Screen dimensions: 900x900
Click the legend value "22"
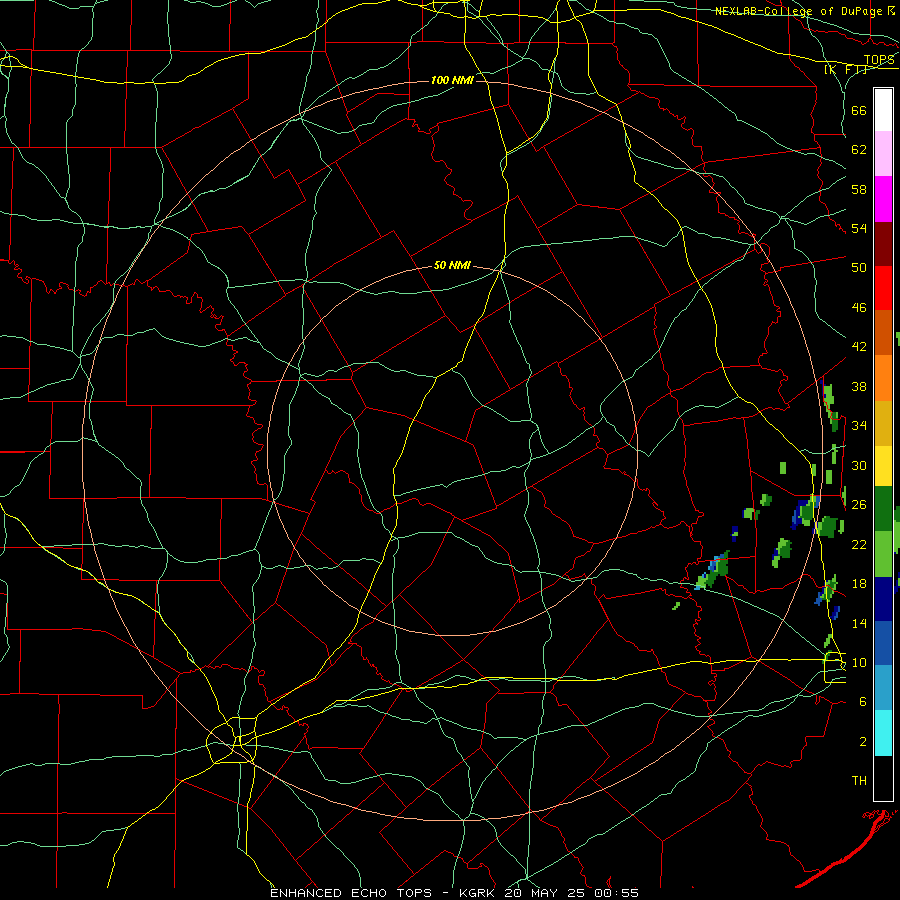tap(859, 544)
